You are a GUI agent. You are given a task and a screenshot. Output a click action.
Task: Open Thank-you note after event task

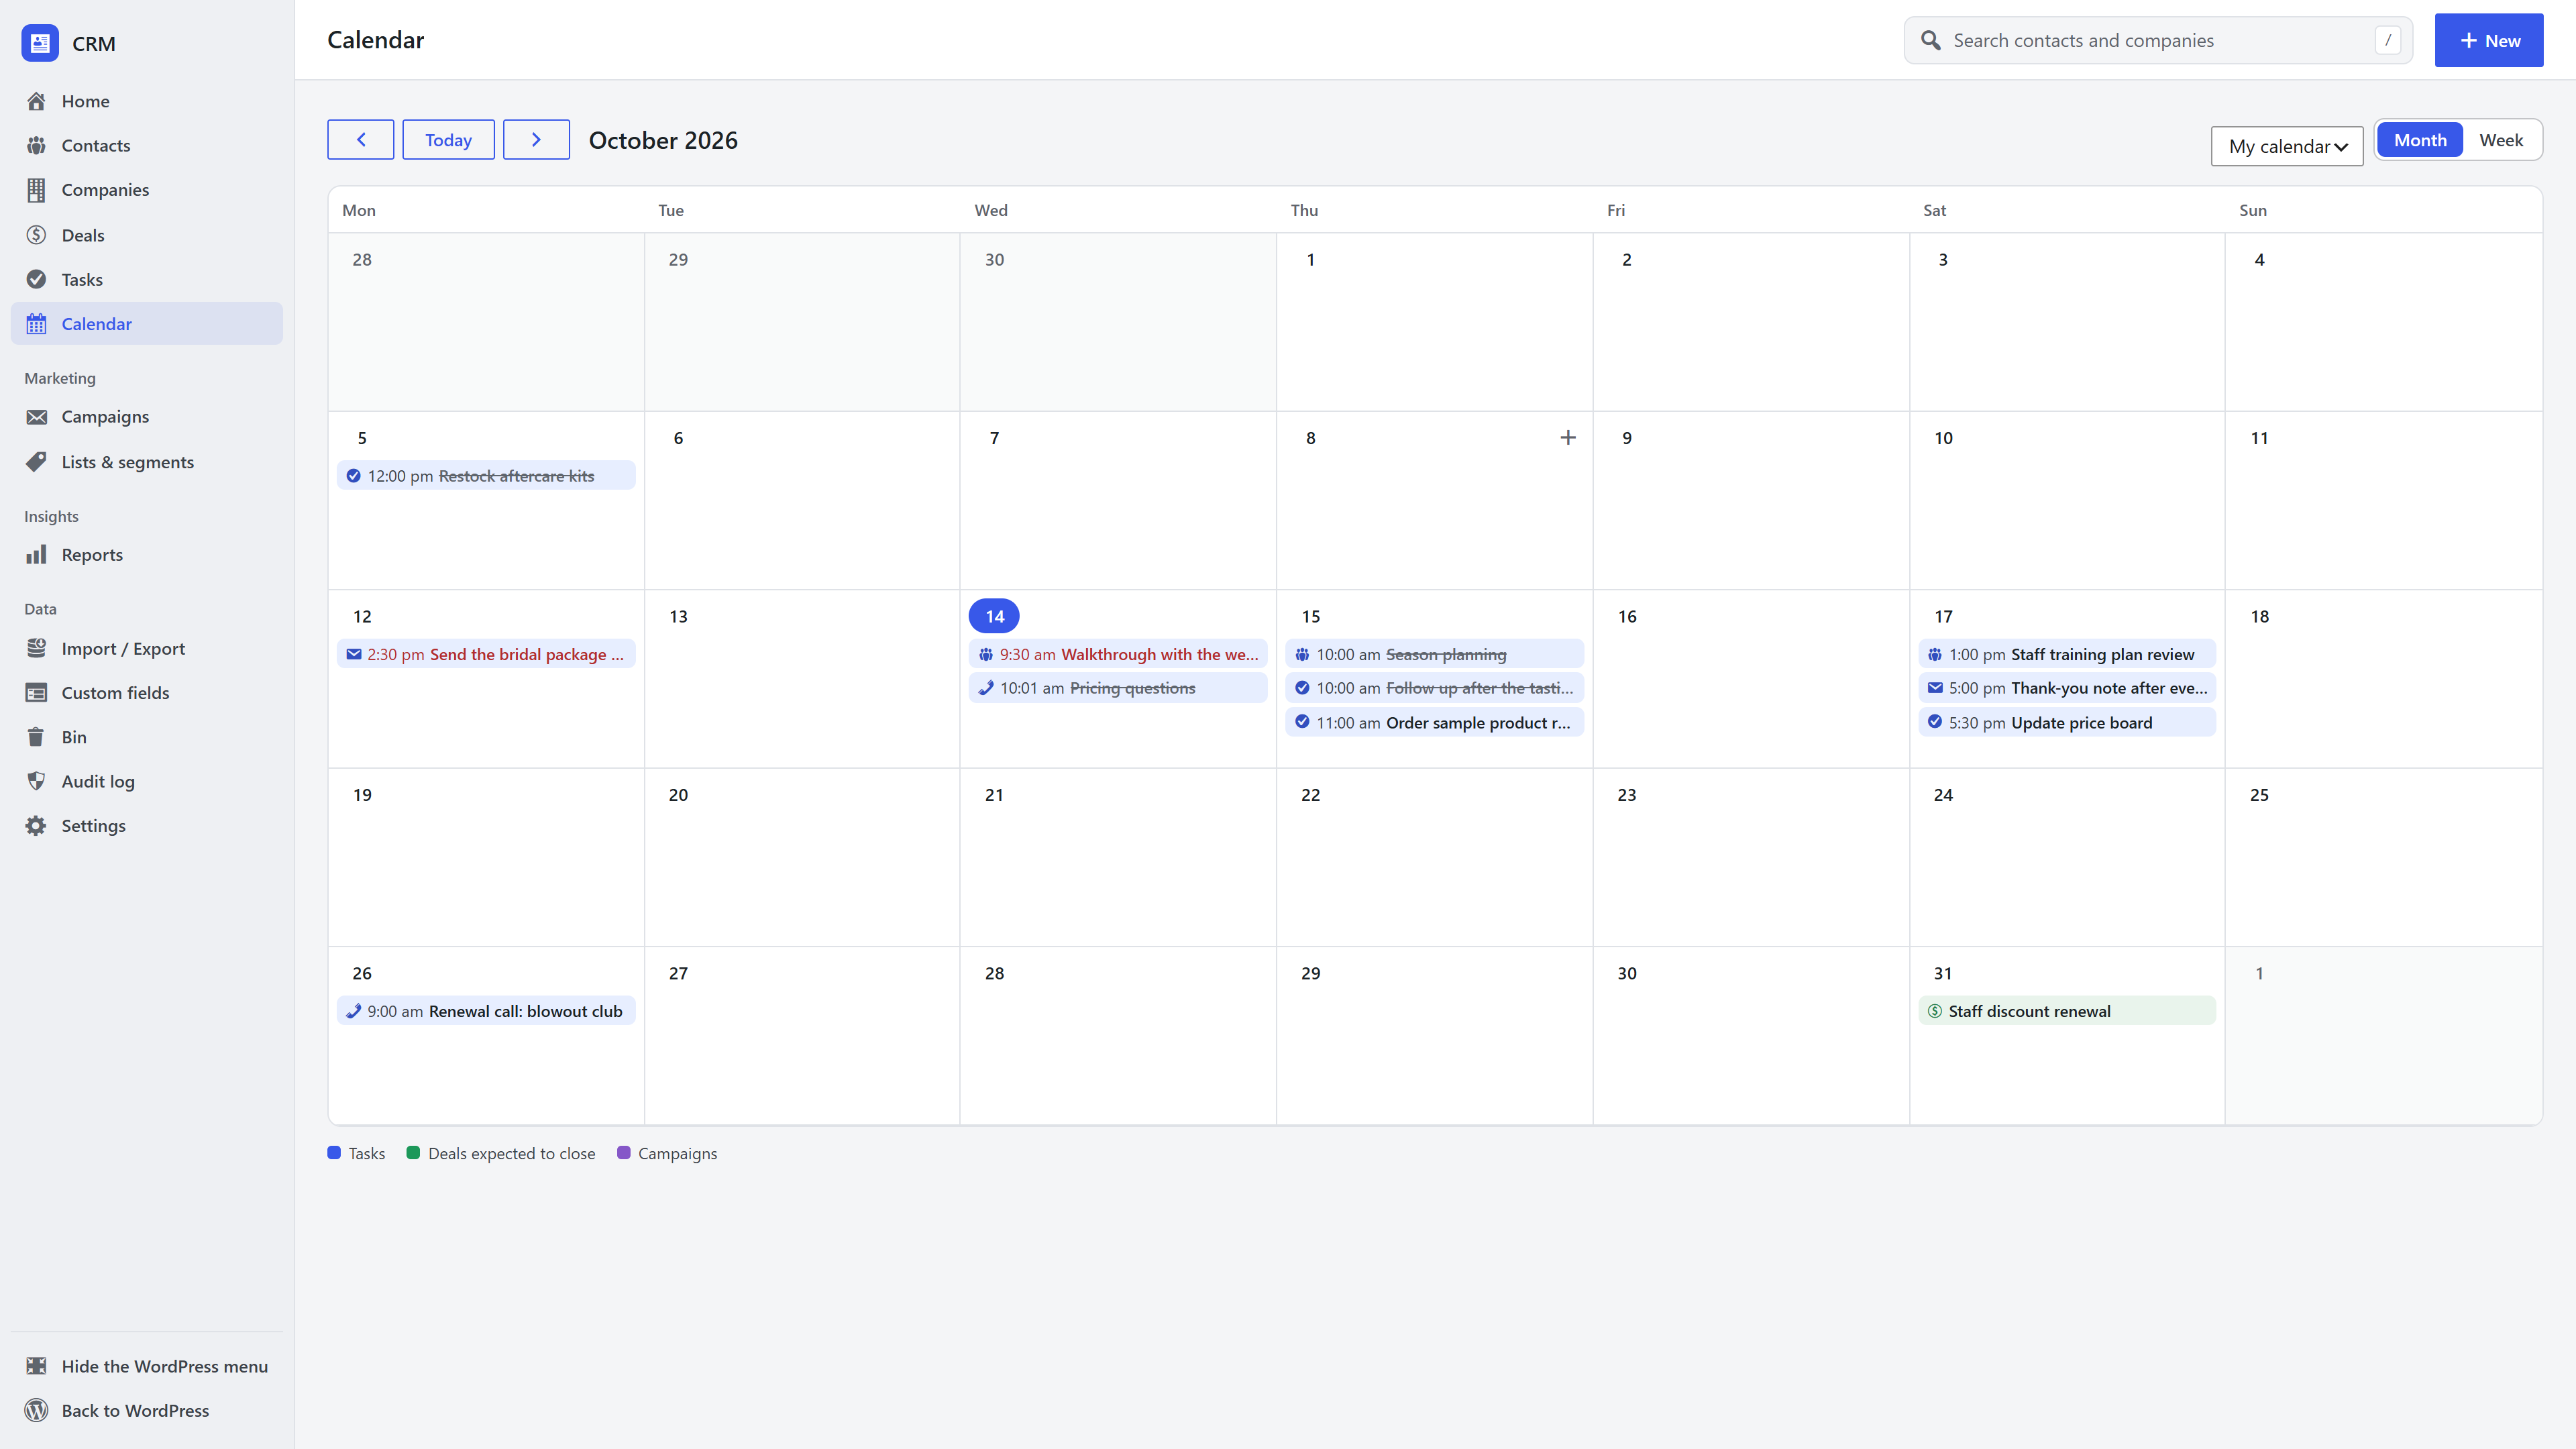[x=2066, y=688]
